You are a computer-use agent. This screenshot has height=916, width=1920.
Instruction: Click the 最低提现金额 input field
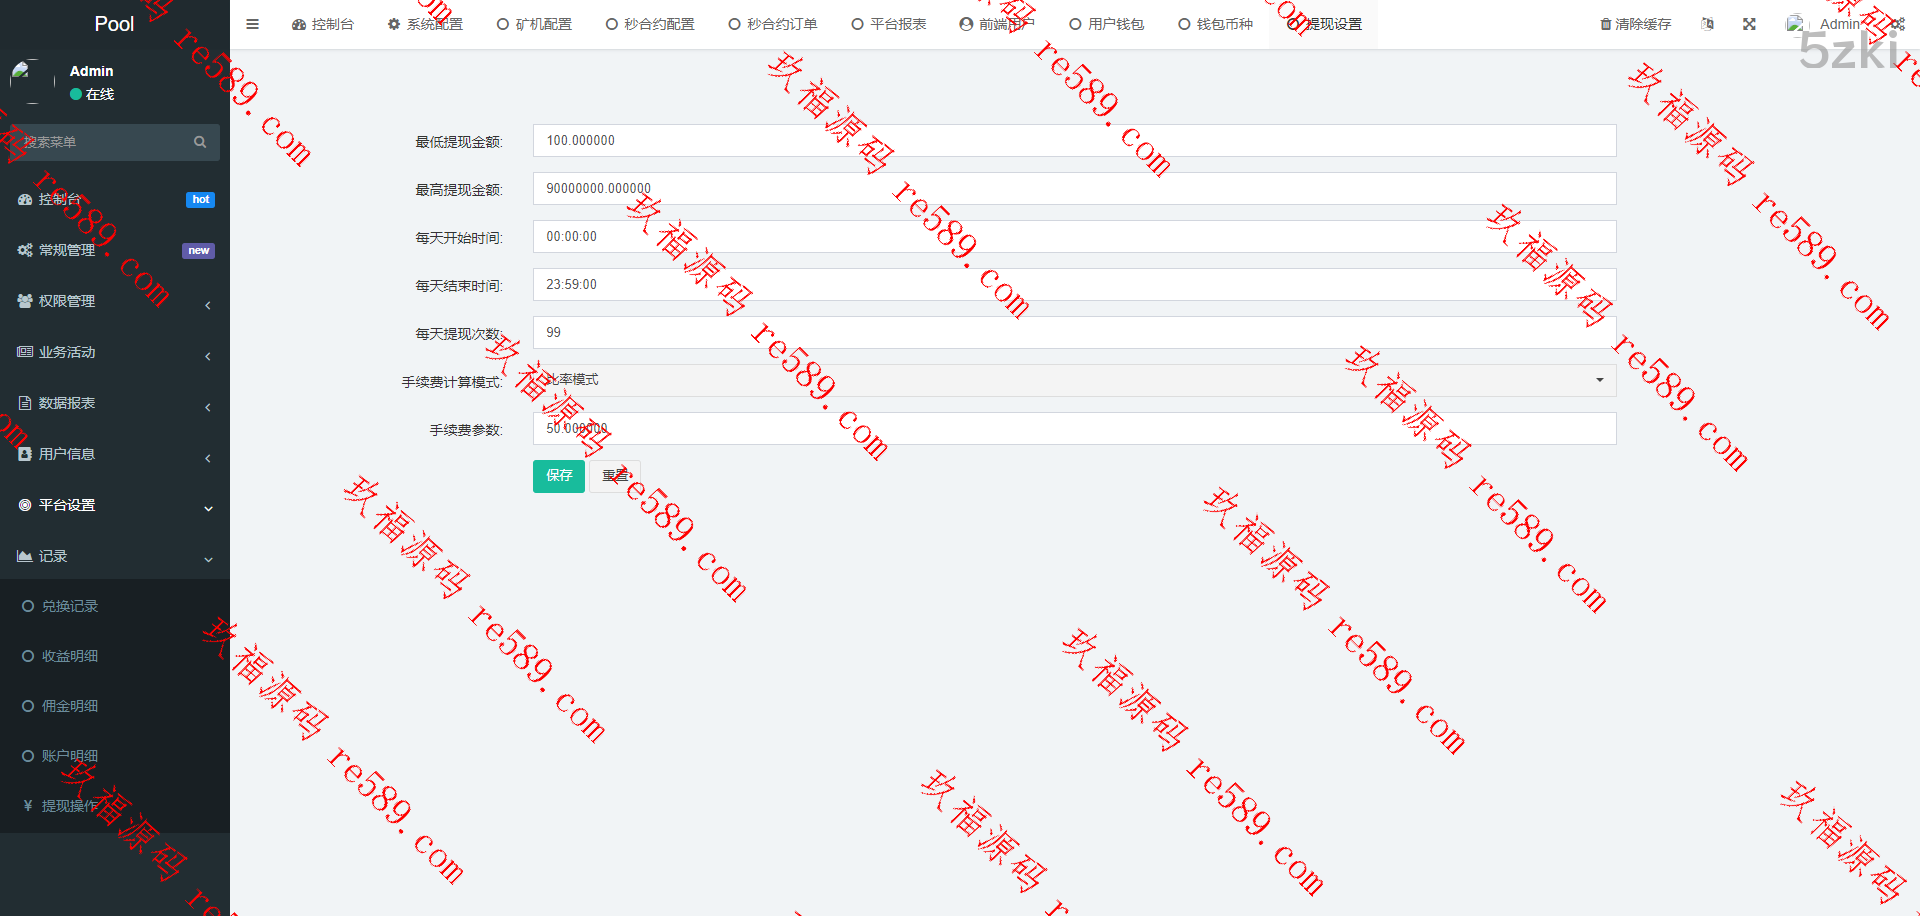1074,141
